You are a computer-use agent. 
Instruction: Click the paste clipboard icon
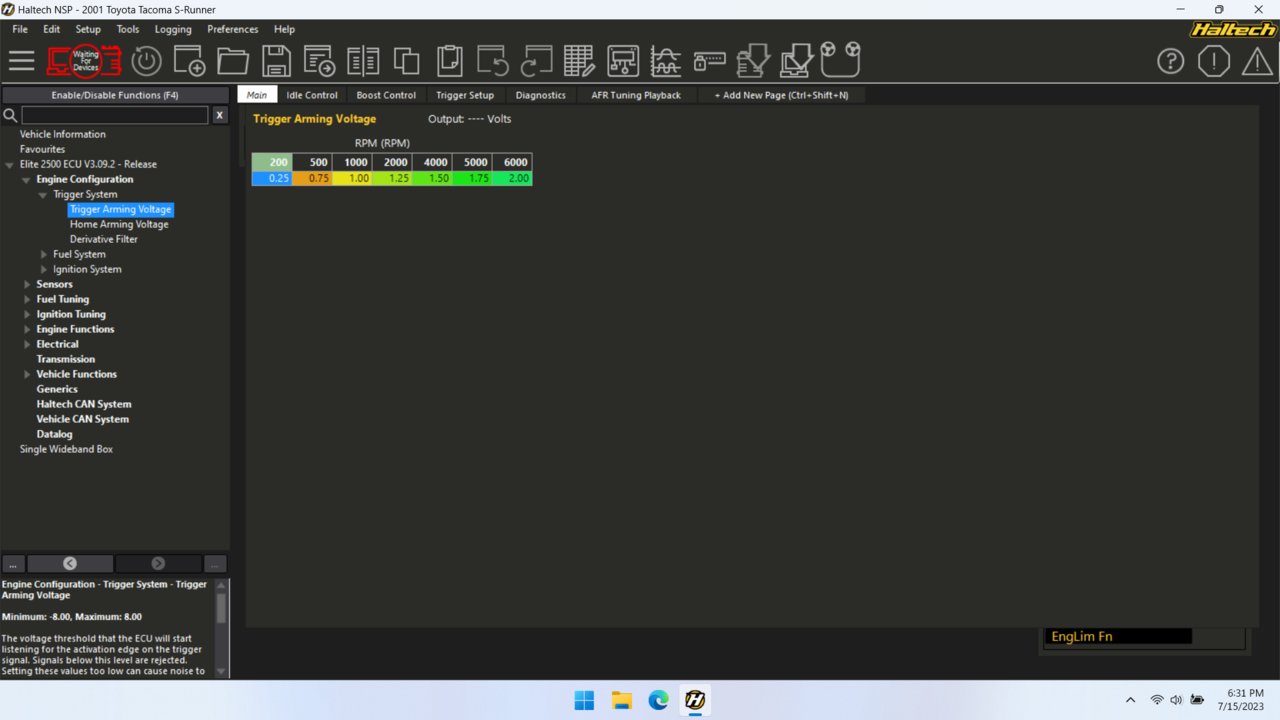(450, 61)
